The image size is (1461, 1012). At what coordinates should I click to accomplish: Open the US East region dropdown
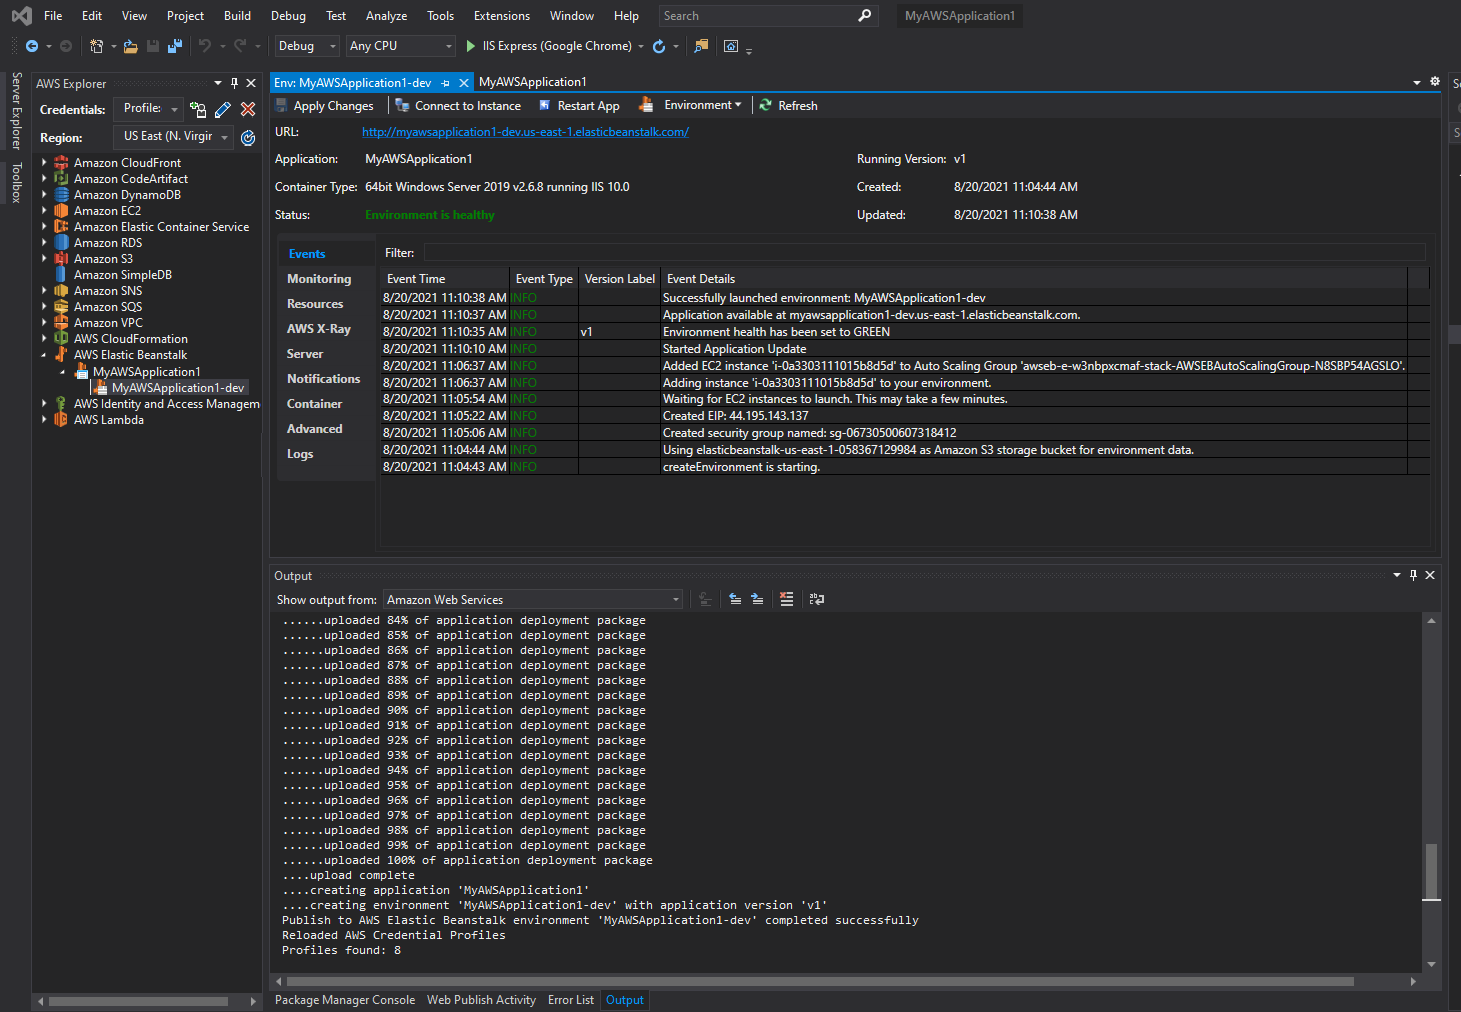174,137
